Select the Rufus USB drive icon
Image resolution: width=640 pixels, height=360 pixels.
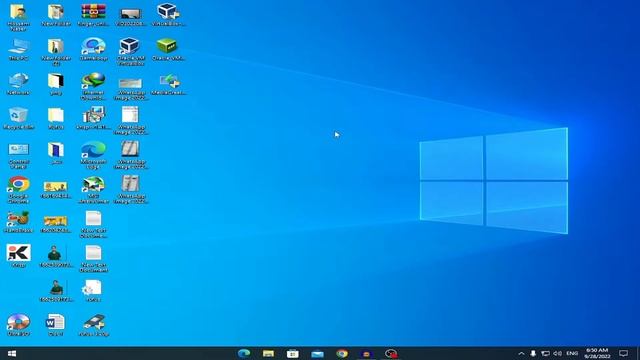point(93,324)
